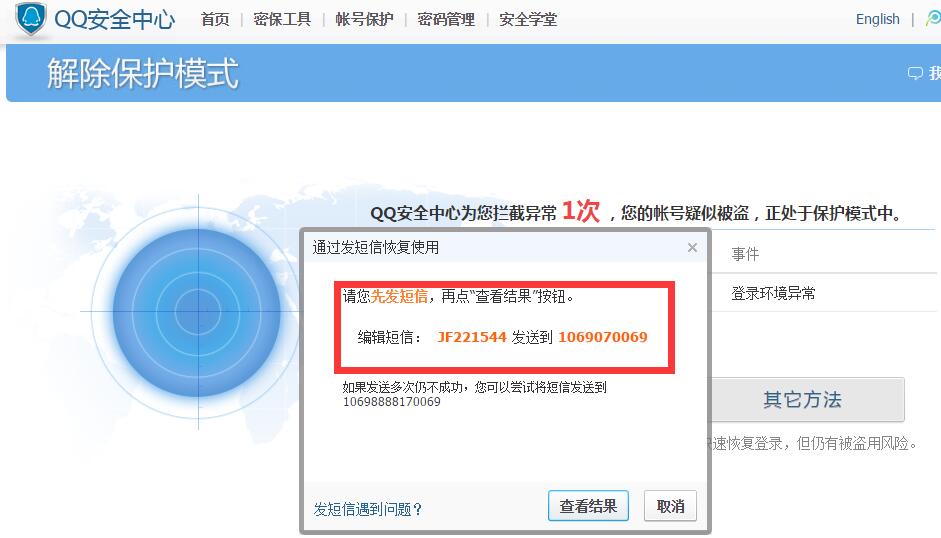Click the QQ penguin shield logo
941x538 pixels.
tap(31, 19)
